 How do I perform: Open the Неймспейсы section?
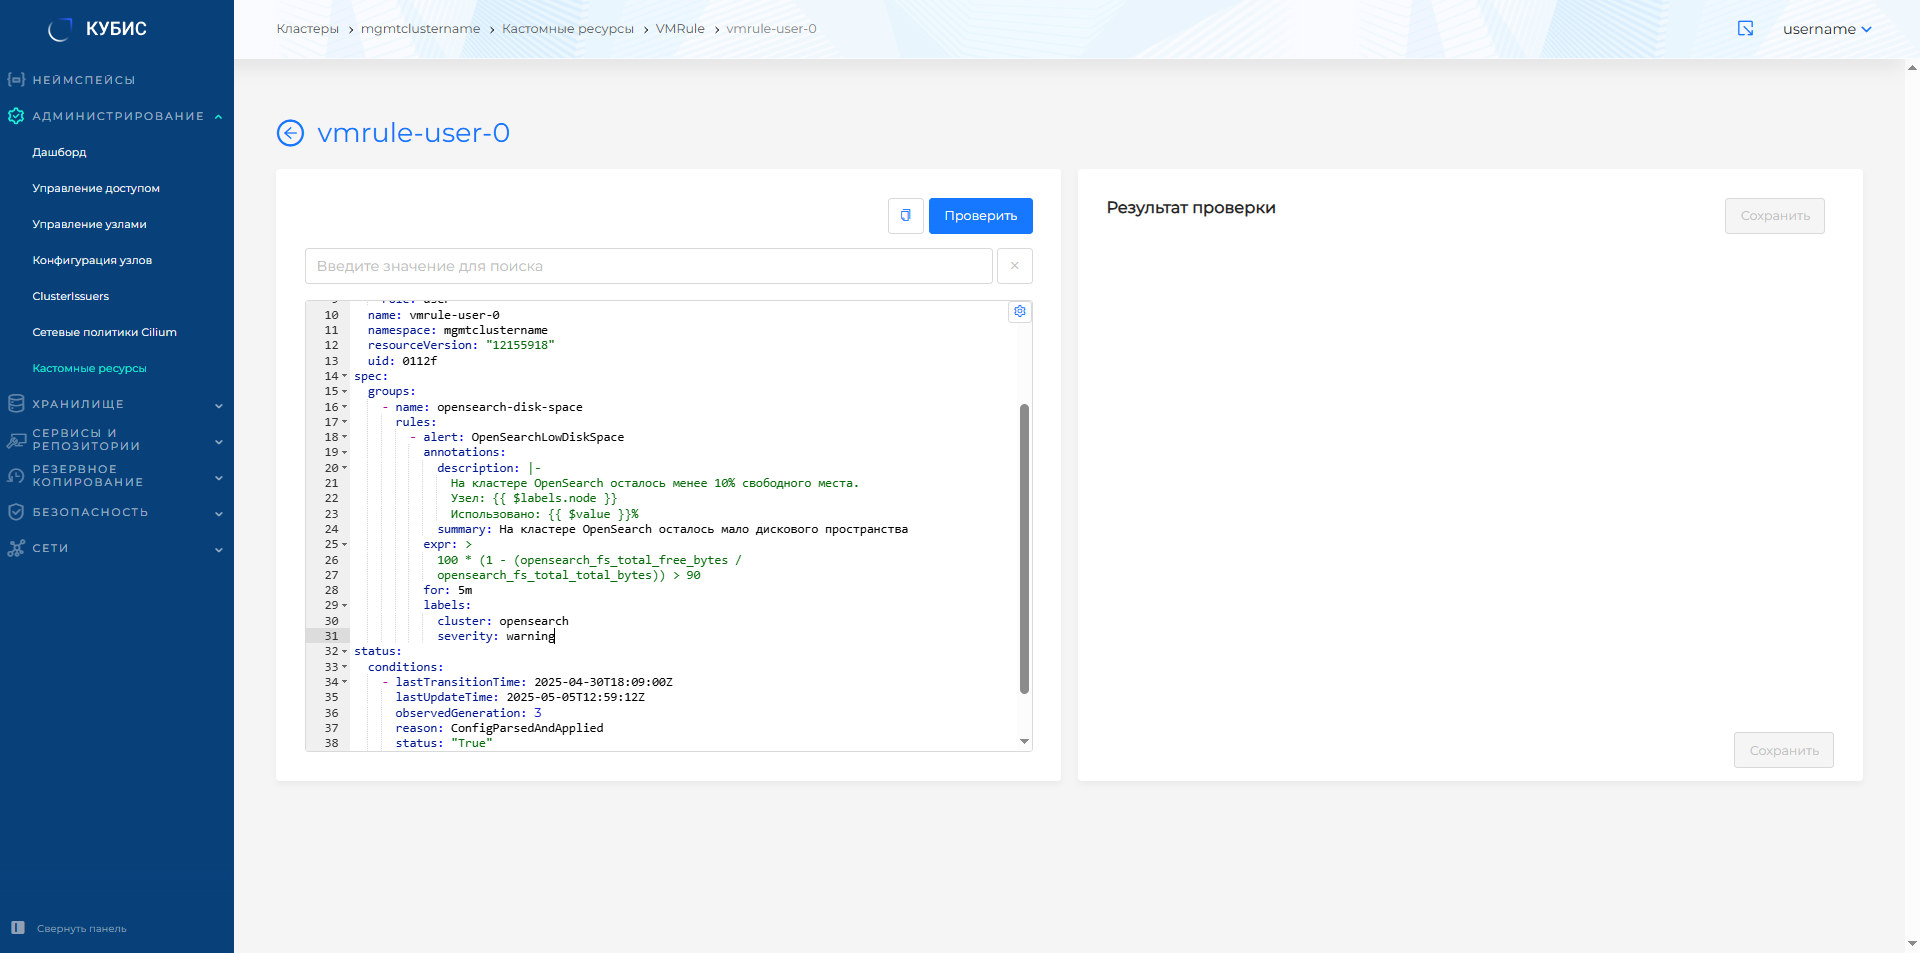(x=83, y=80)
